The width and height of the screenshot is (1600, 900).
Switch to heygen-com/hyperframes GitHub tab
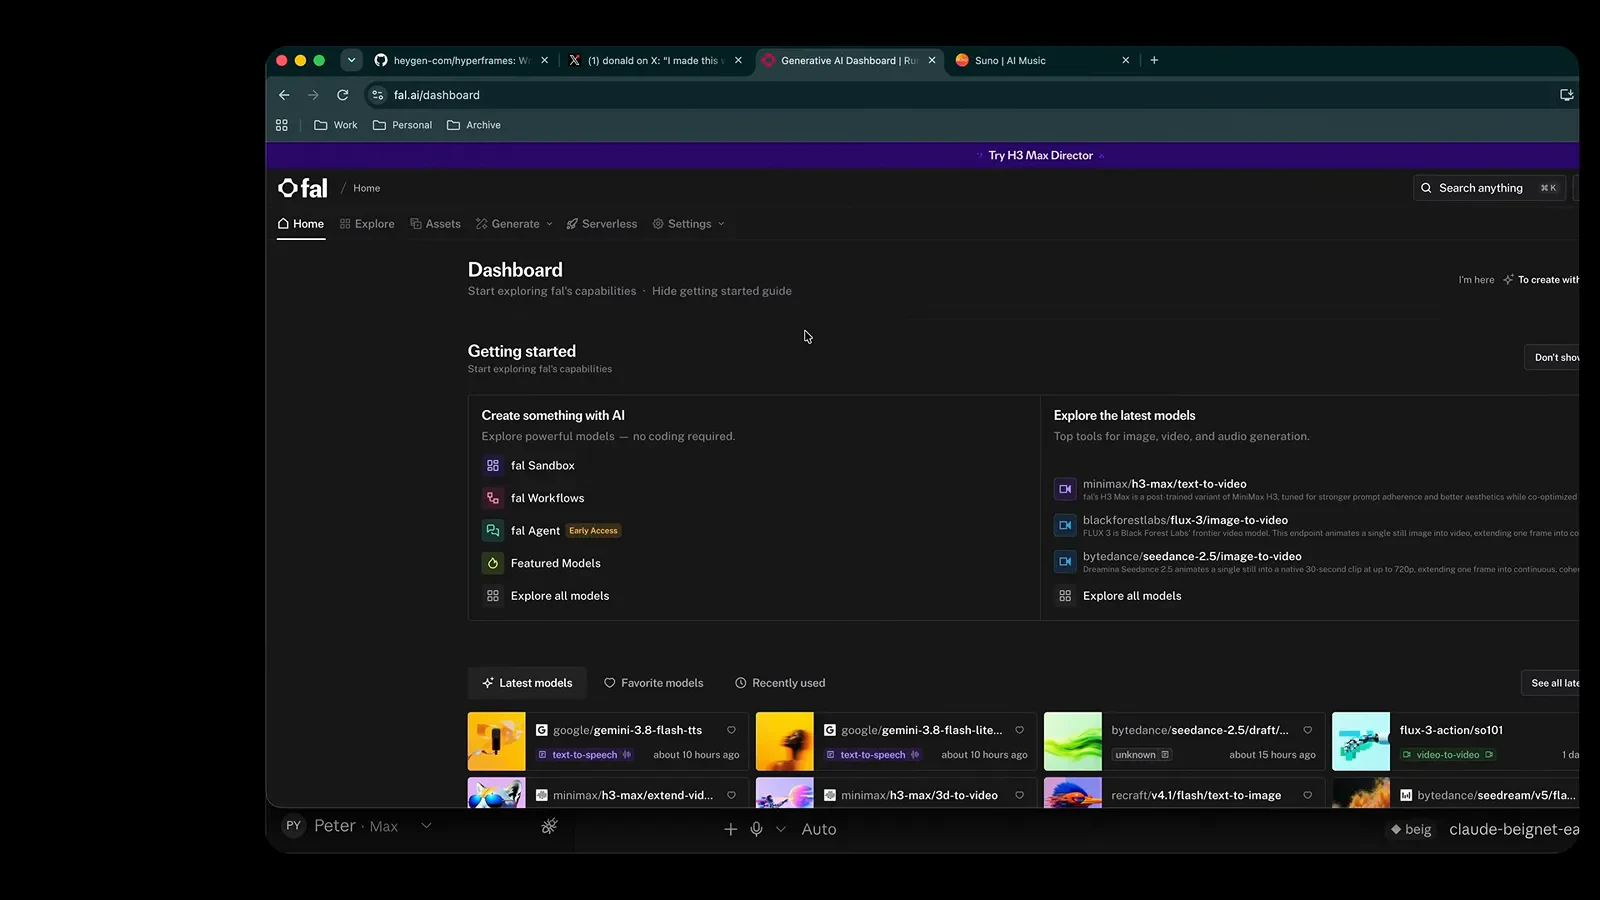coord(462,60)
